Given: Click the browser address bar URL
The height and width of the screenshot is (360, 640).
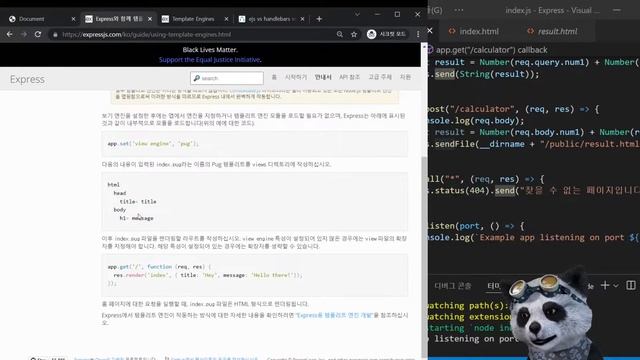Looking at the screenshot, I should click(x=147, y=35).
